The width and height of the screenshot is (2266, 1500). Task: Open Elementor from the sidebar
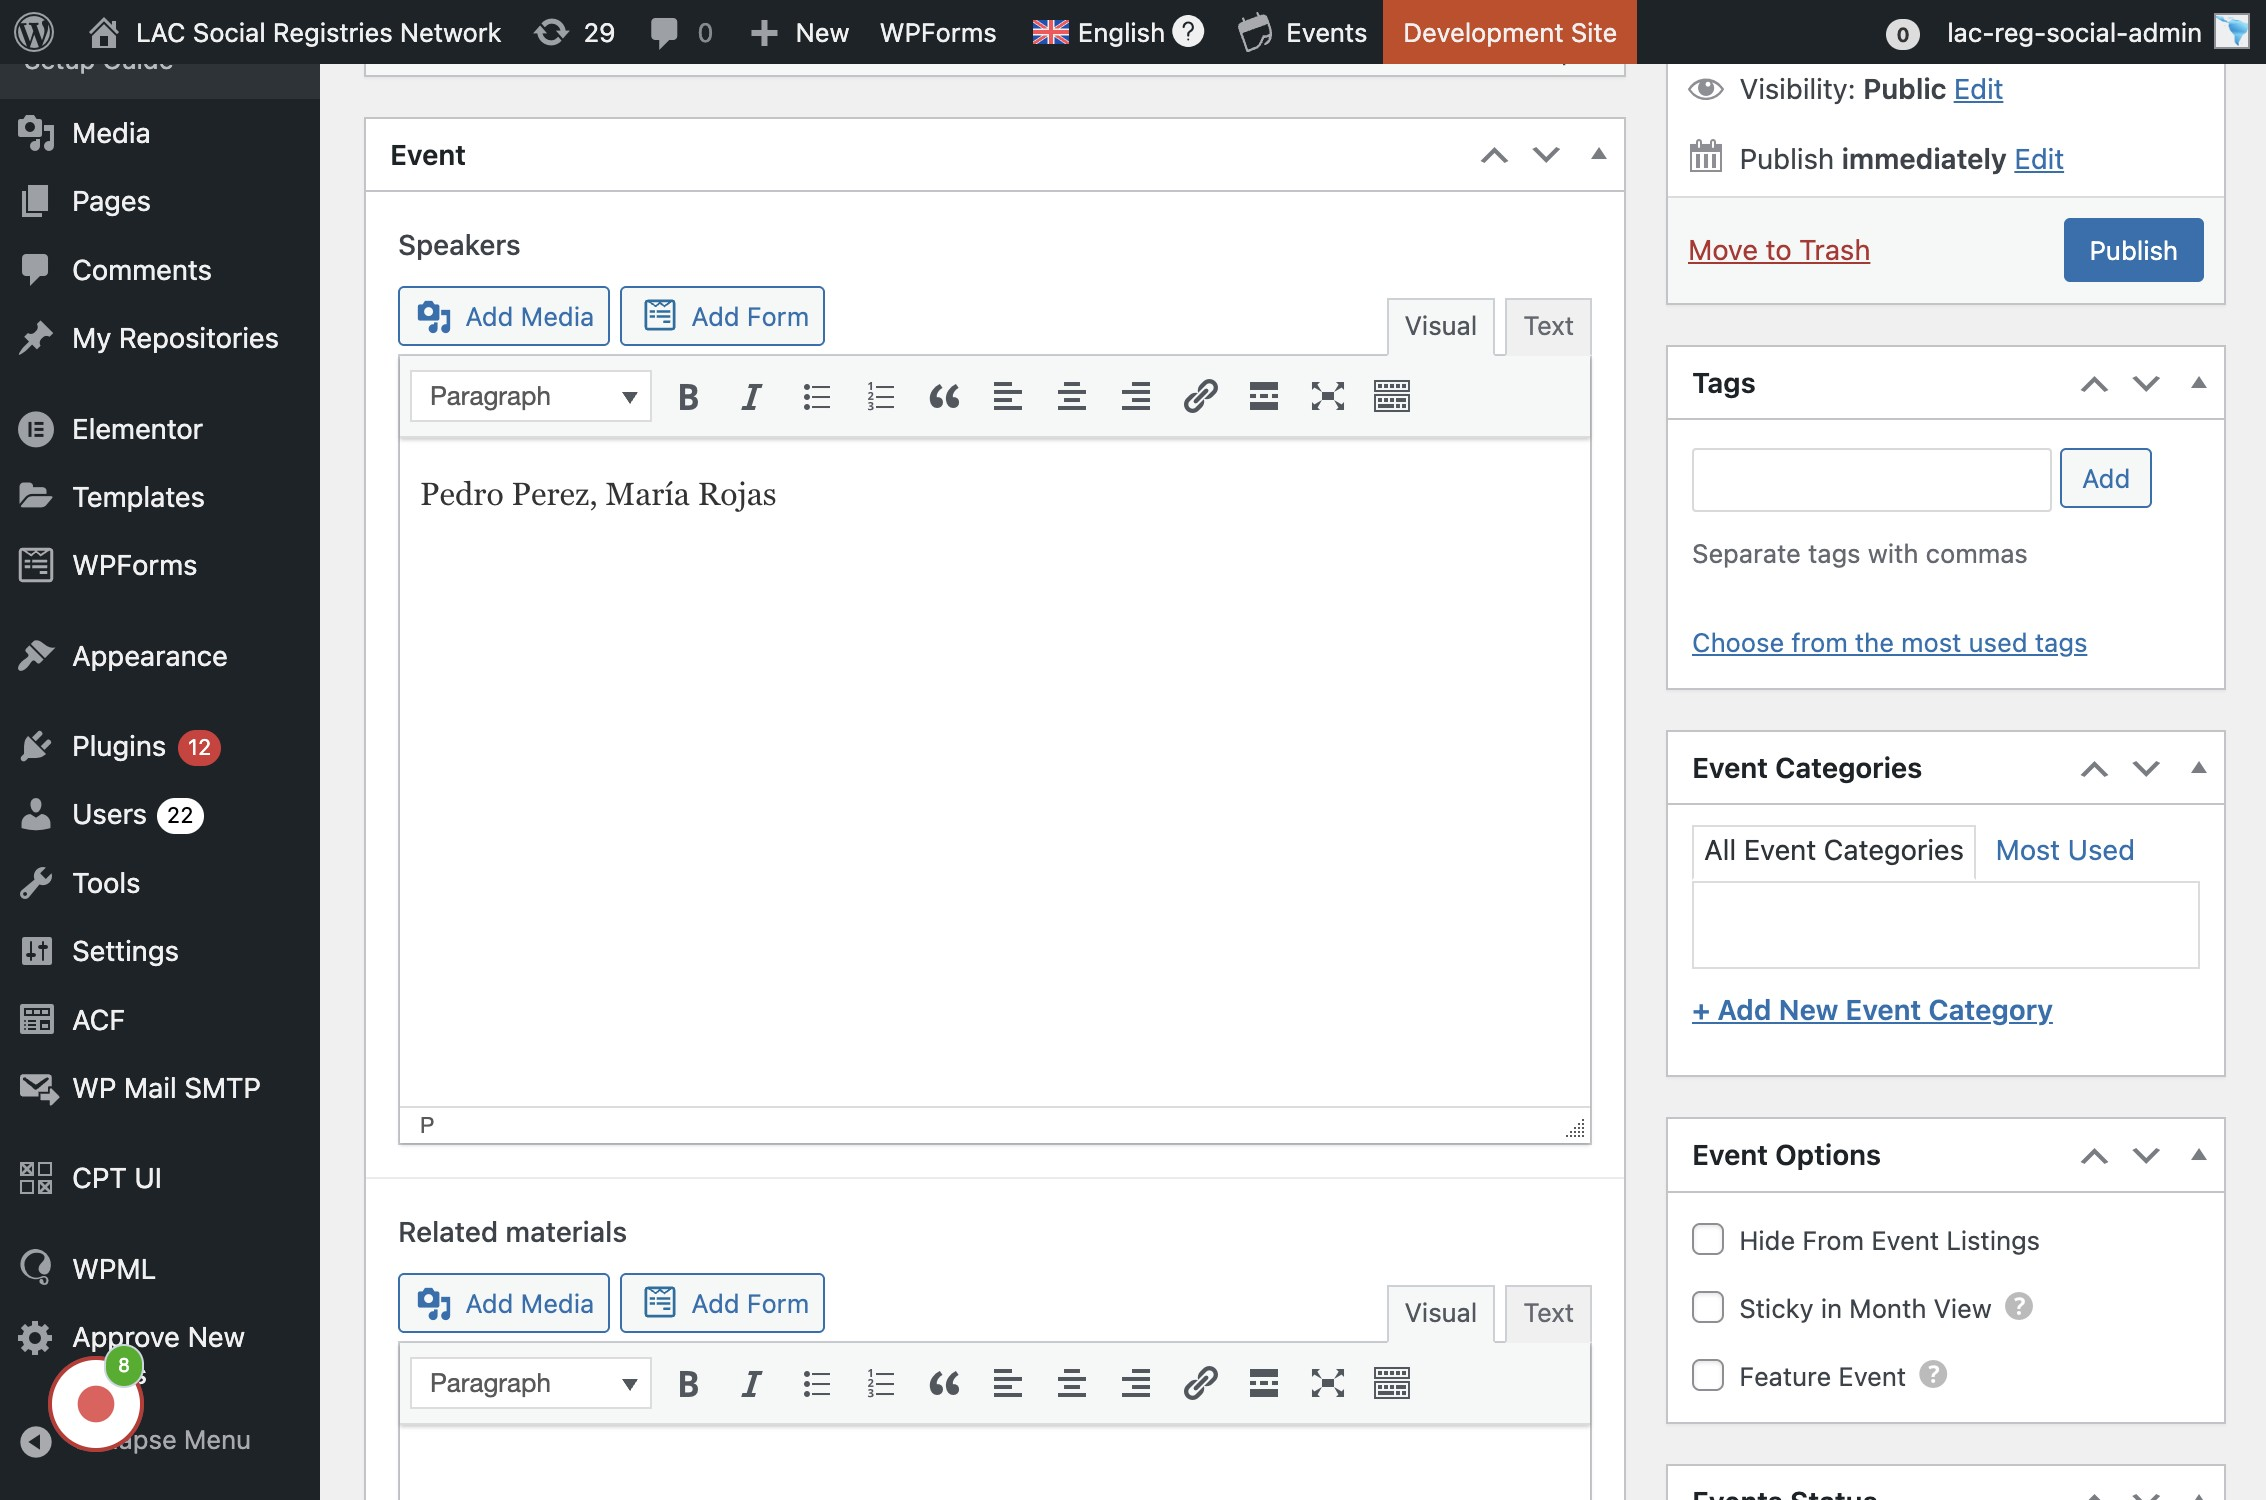(x=137, y=429)
